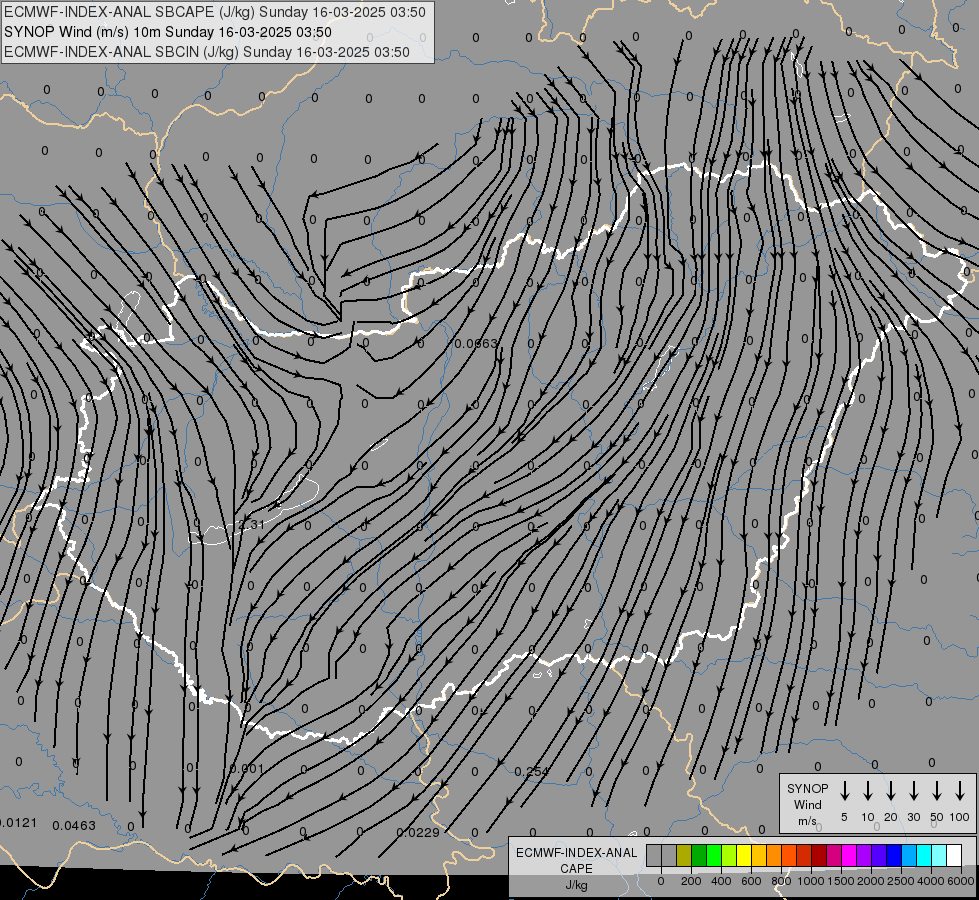Select the pure blue swatch before 2500 tick
Image resolution: width=979 pixels, height=900 pixels.
(894, 855)
